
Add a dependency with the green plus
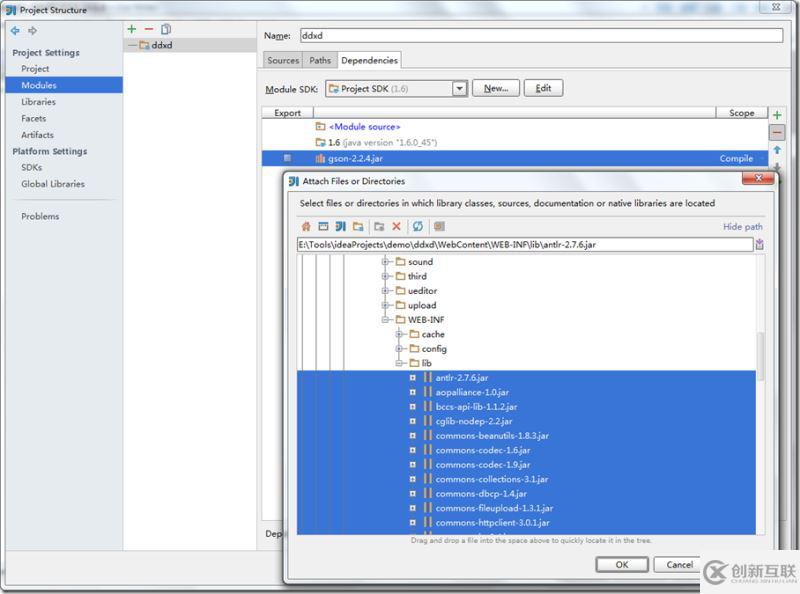pyautogui.click(x=777, y=115)
